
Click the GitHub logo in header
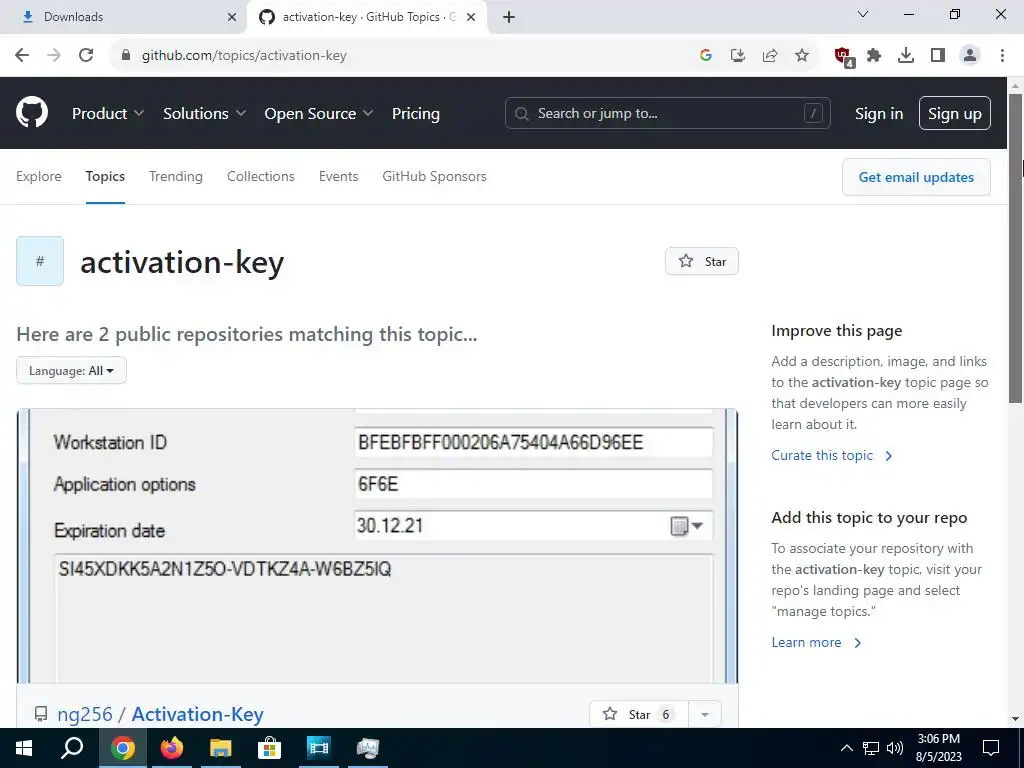click(32, 112)
